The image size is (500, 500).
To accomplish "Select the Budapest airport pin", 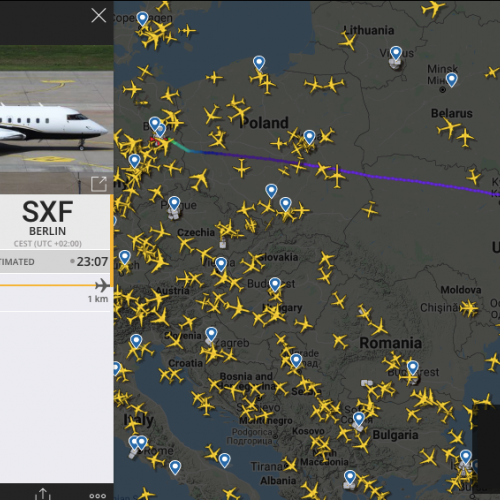I will pyautogui.click(x=275, y=285).
